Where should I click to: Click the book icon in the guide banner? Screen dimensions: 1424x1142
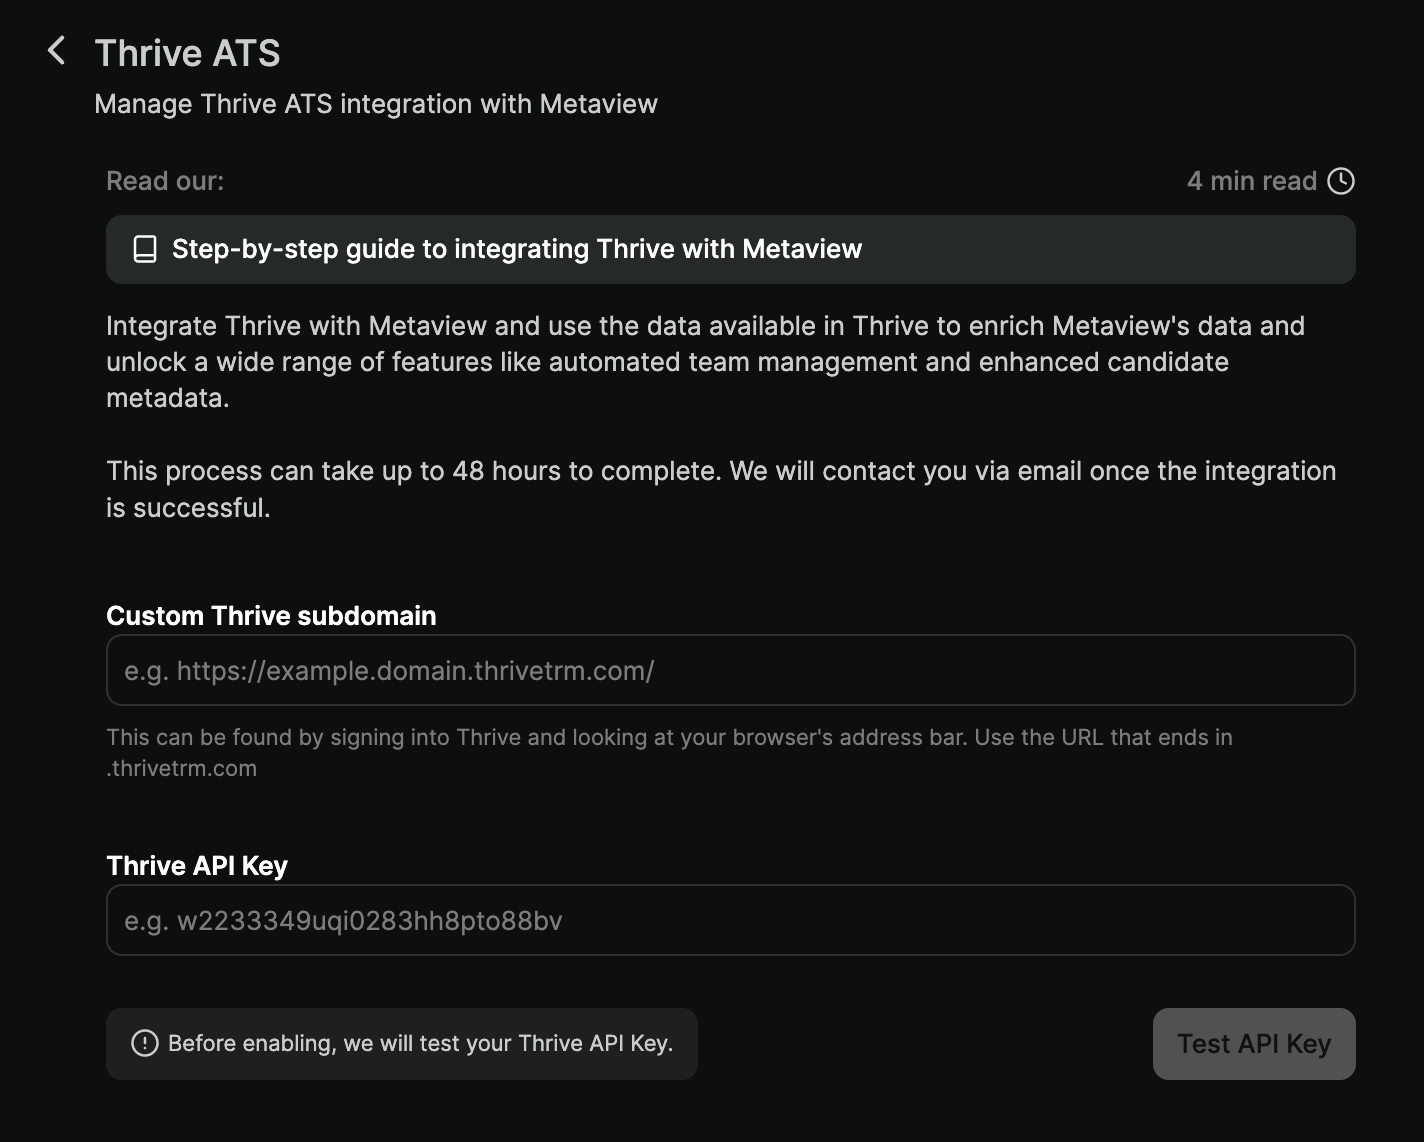point(145,249)
